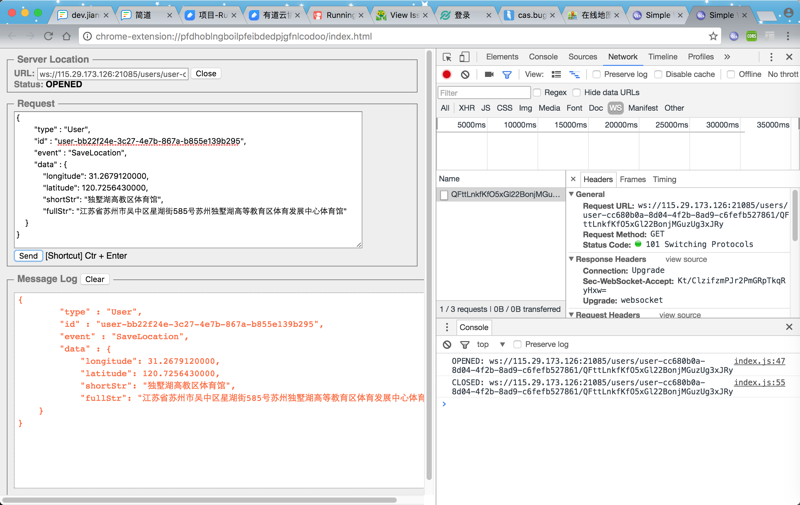Screen dimensions: 800x505
Task: Toggle the device toolbar icon
Action: click(x=465, y=57)
